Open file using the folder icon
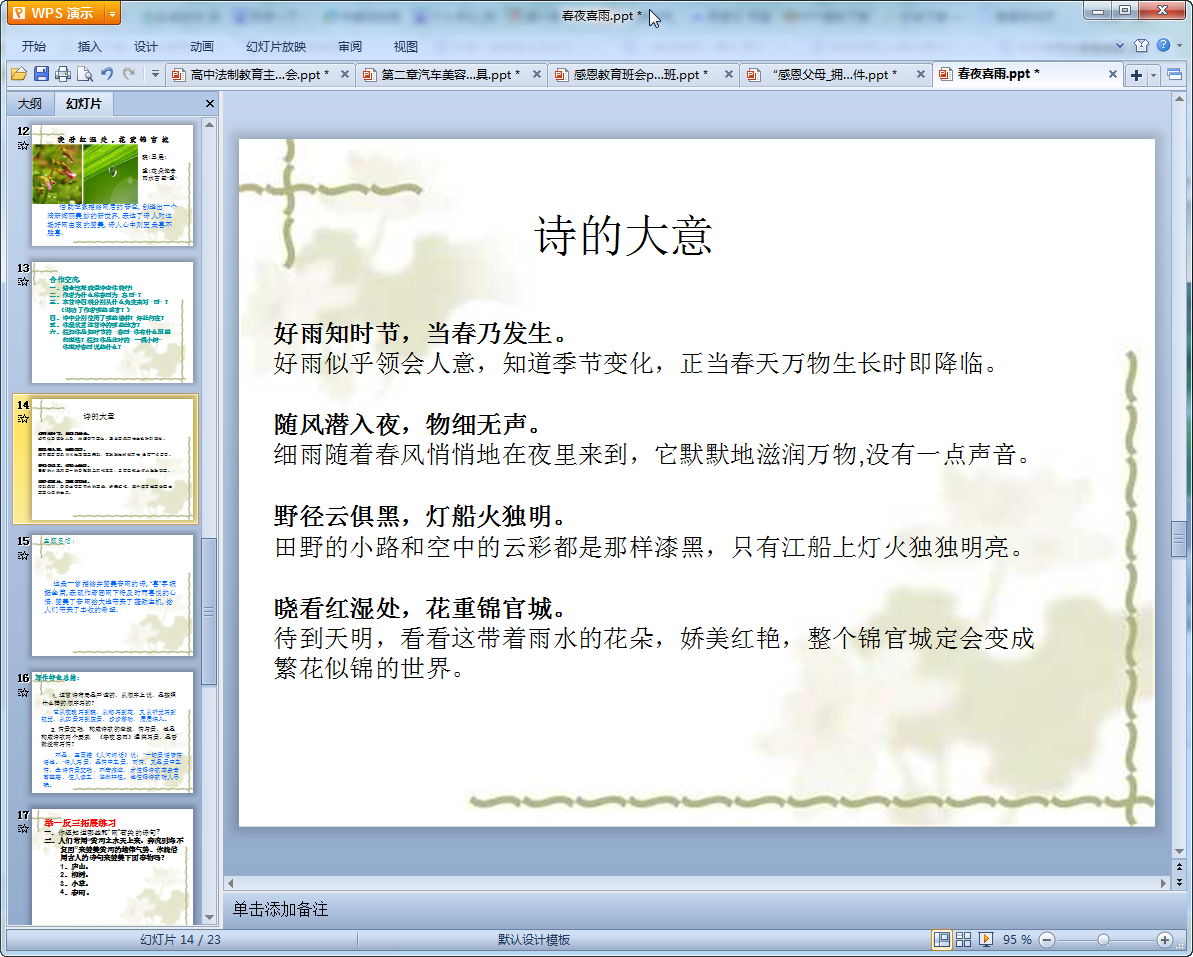Image resolution: width=1193 pixels, height=957 pixels. [19, 74]
